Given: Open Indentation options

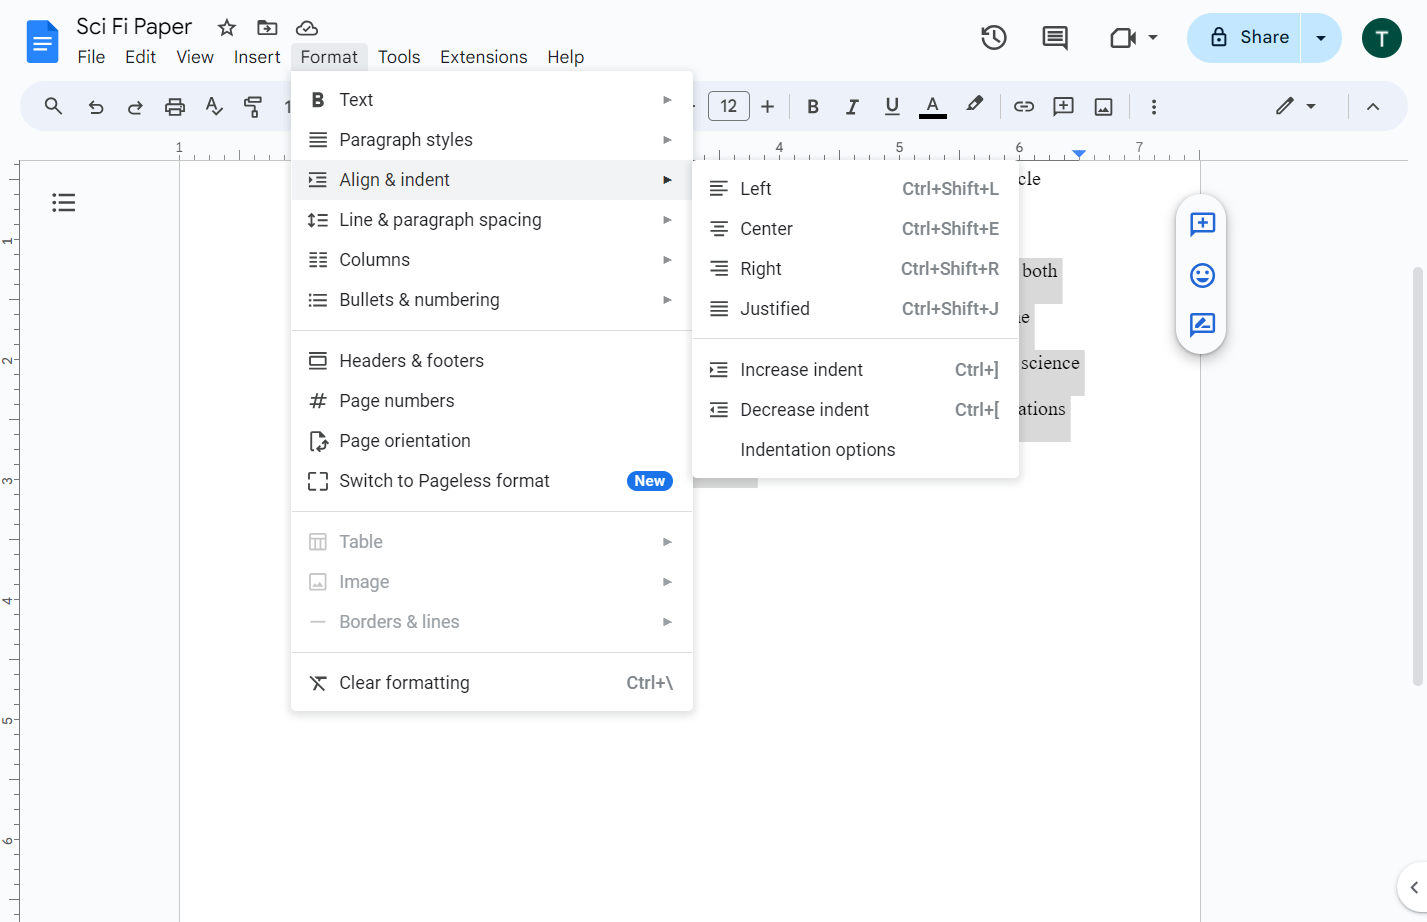Looking at the screenshot, I should (855, 450).
